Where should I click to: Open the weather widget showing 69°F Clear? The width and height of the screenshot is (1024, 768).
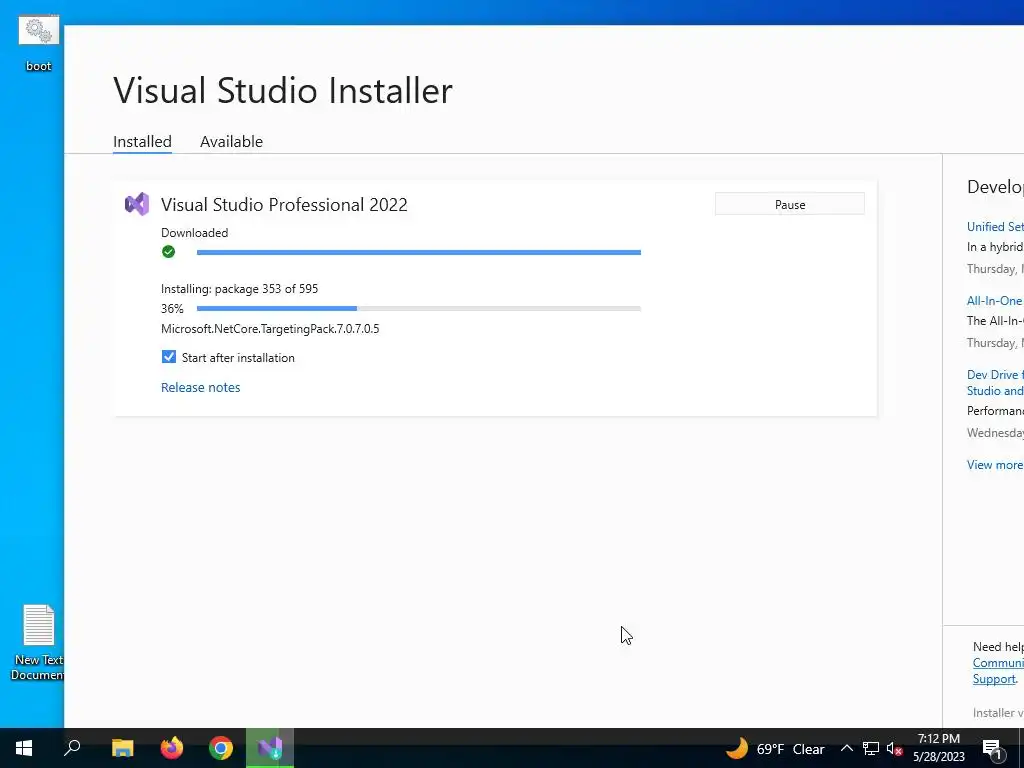775,748
